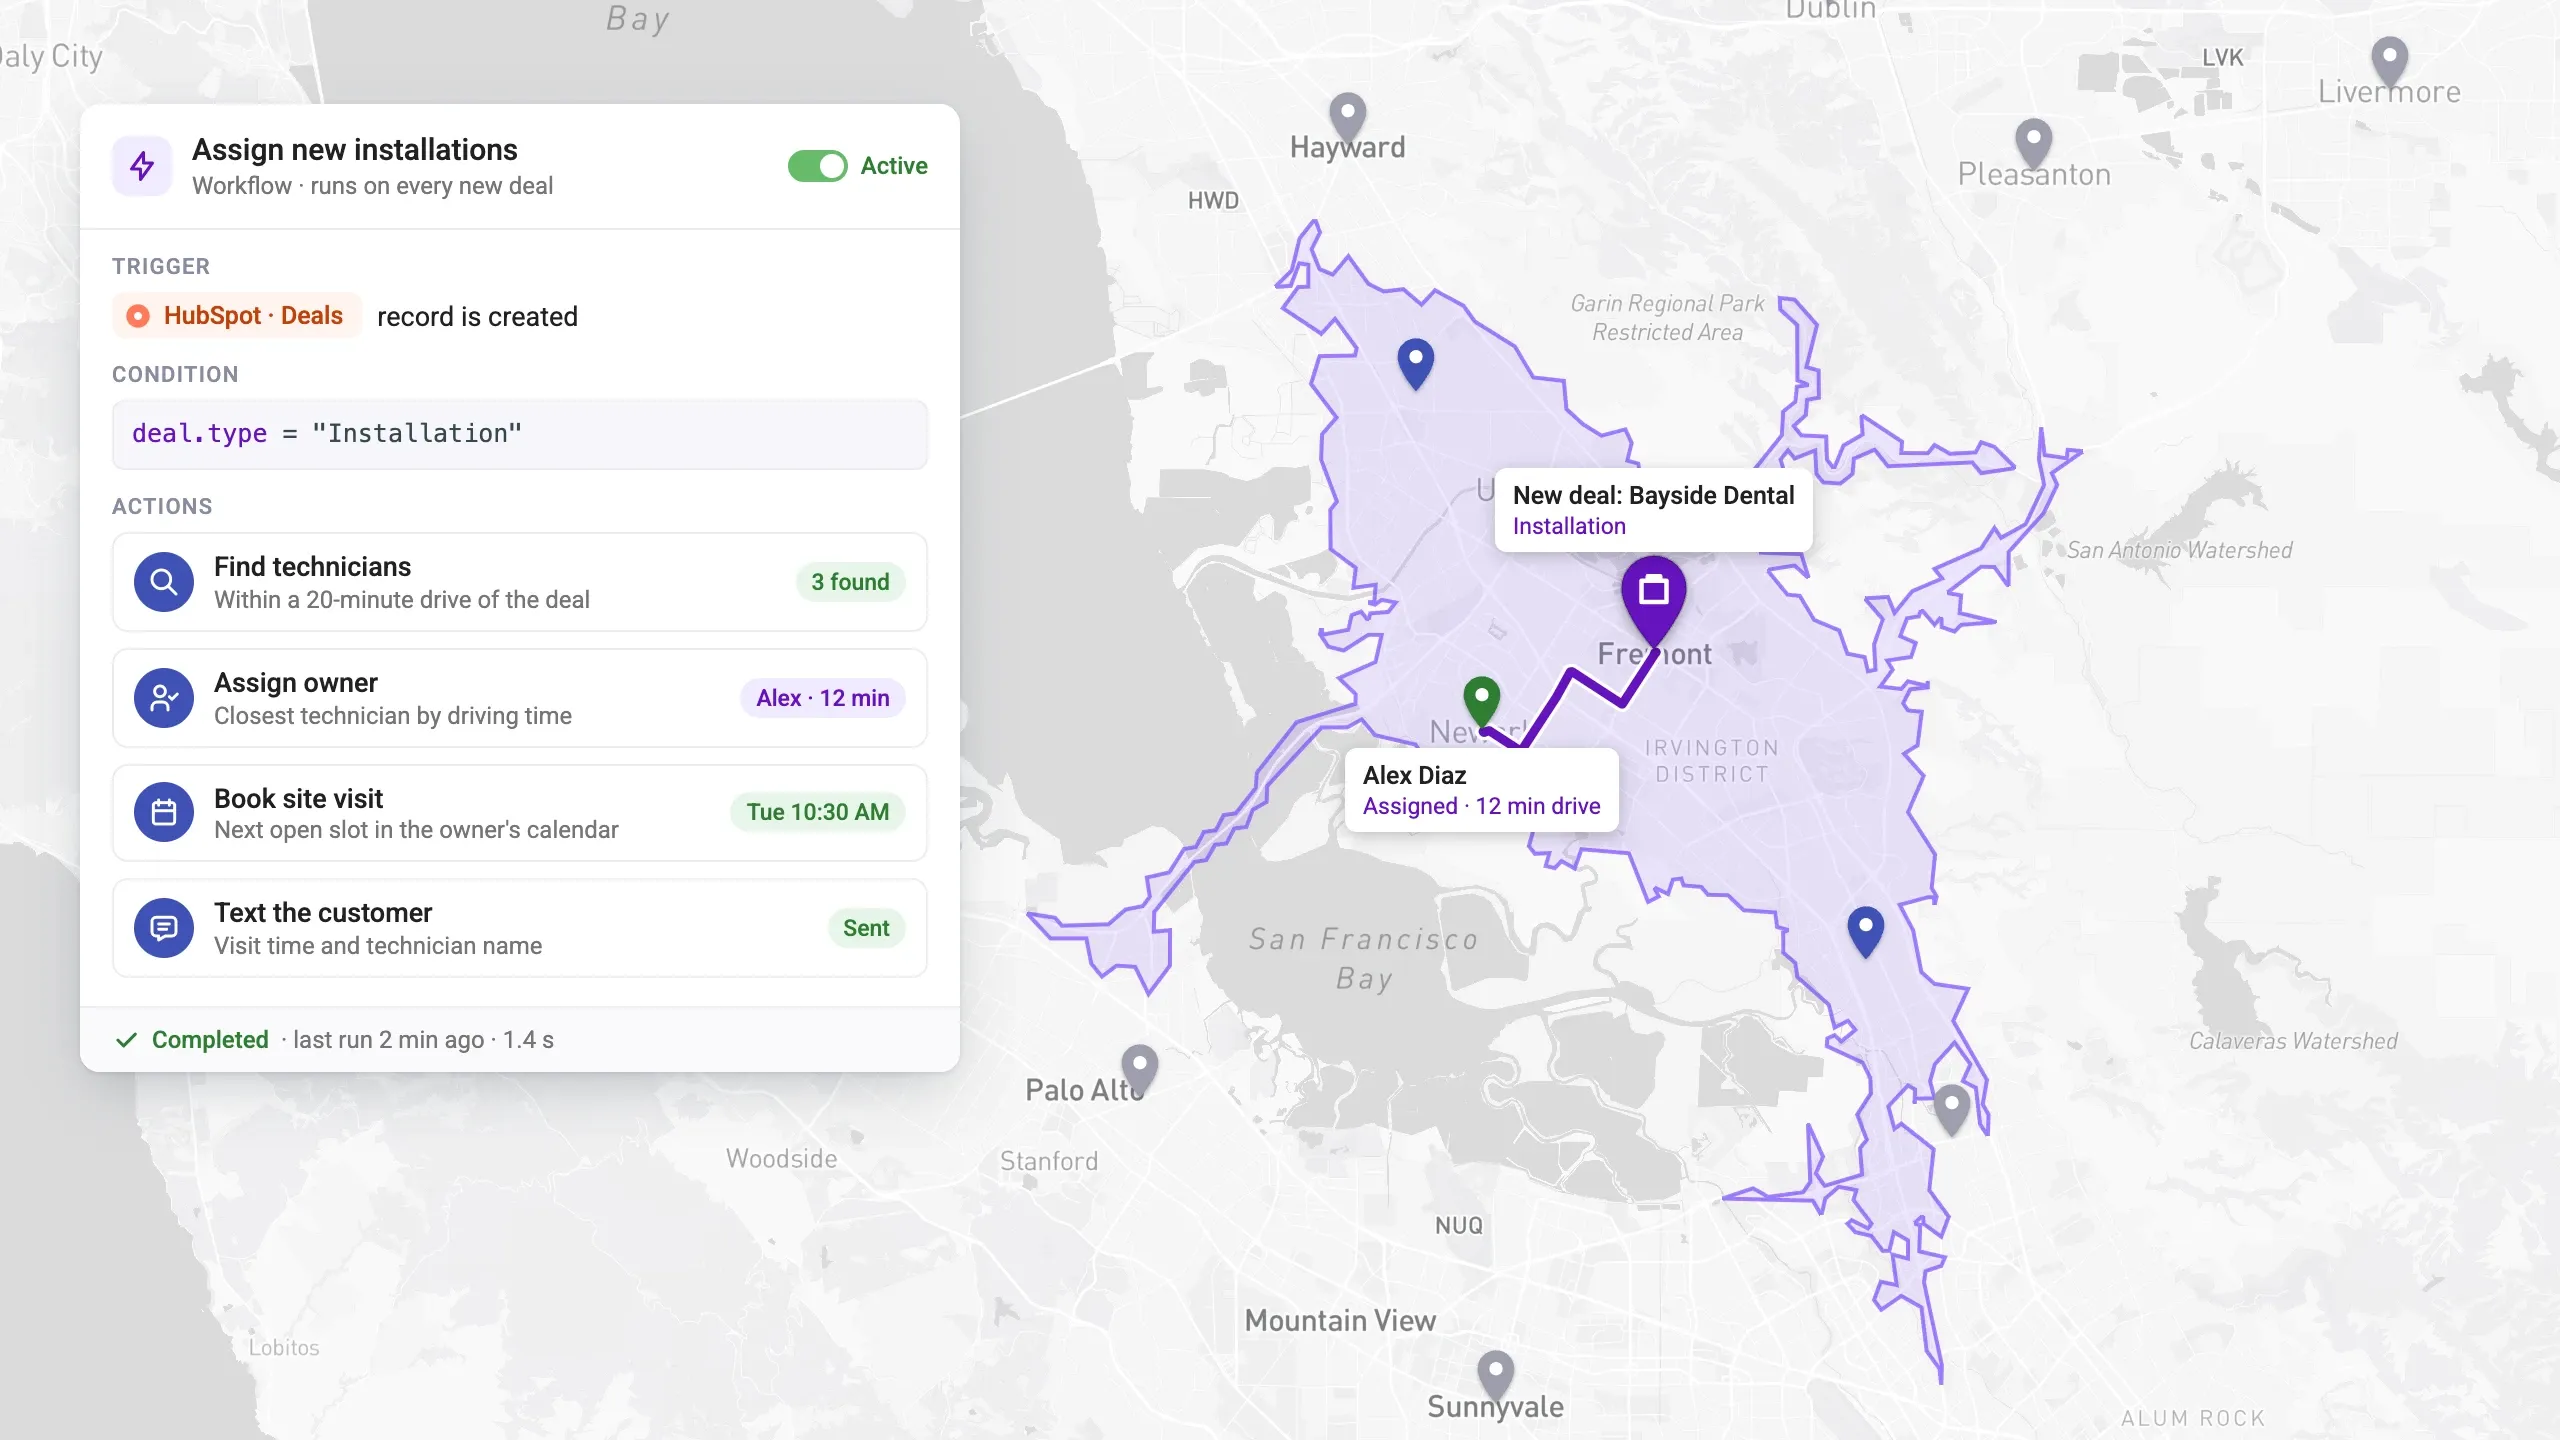
Task: Click the 'Alex · 12 min' badge
Action: 823,698
